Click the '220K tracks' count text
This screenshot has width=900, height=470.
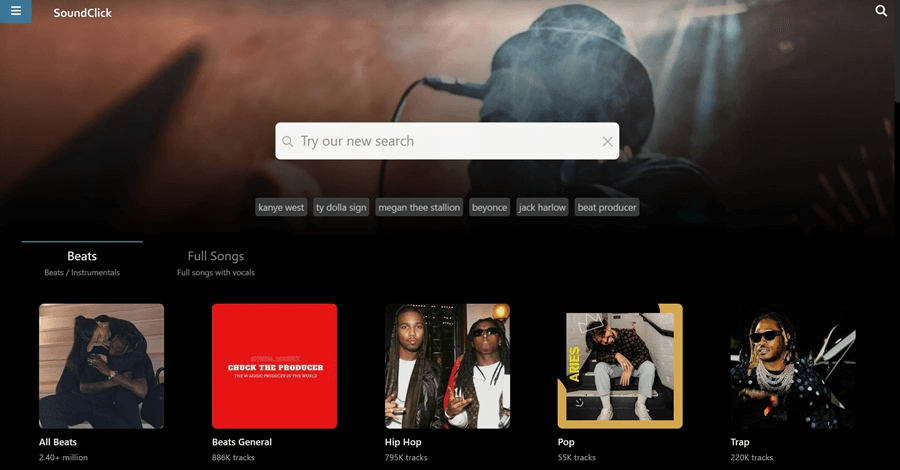click(751, 457)
